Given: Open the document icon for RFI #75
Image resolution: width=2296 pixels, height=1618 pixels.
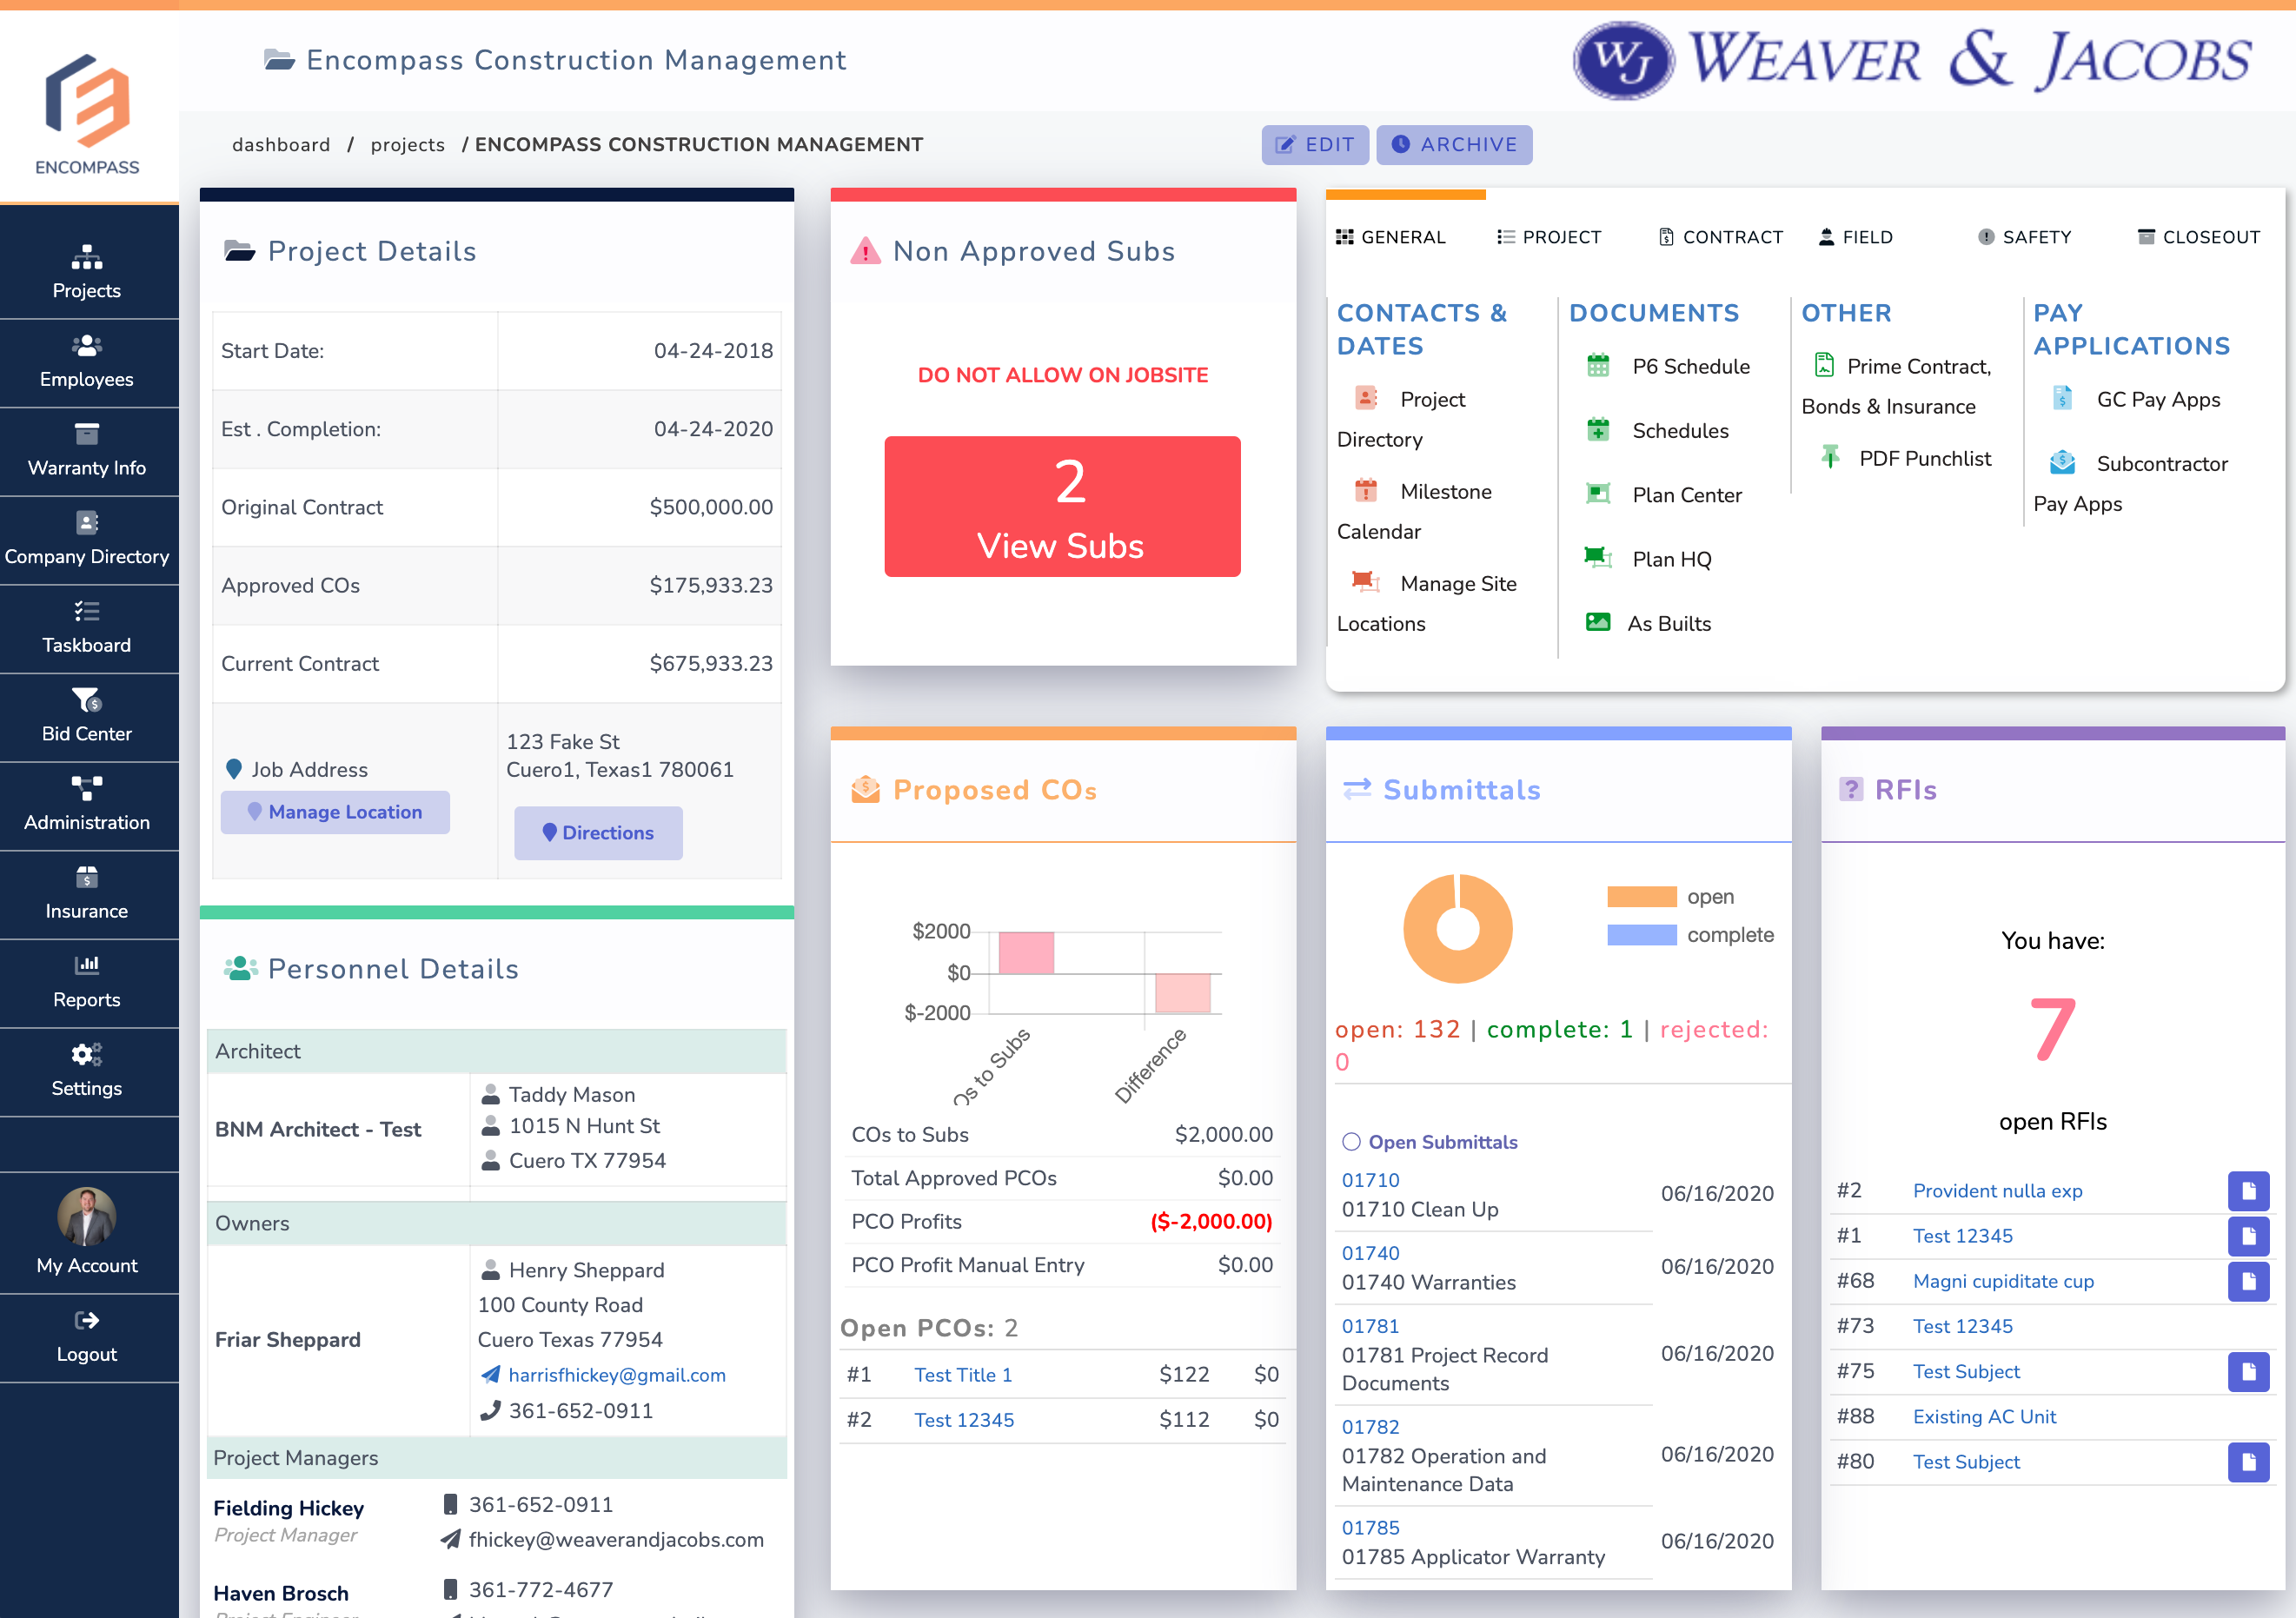Looking at the screenshot, I should [2248, 1371].
